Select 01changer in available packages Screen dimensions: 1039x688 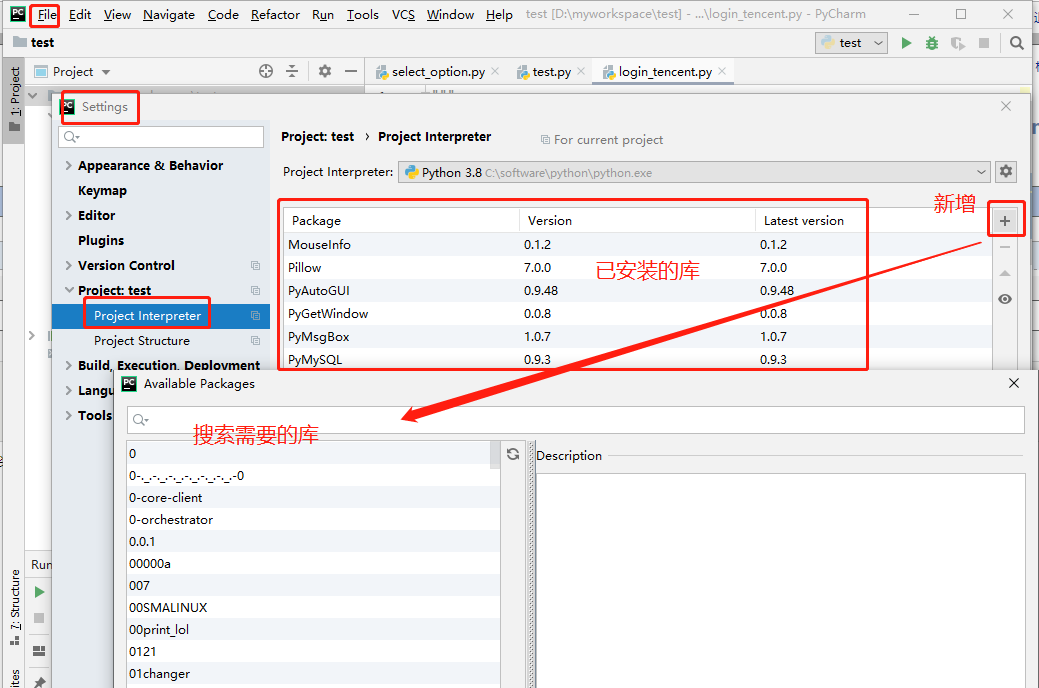[313, 673]
